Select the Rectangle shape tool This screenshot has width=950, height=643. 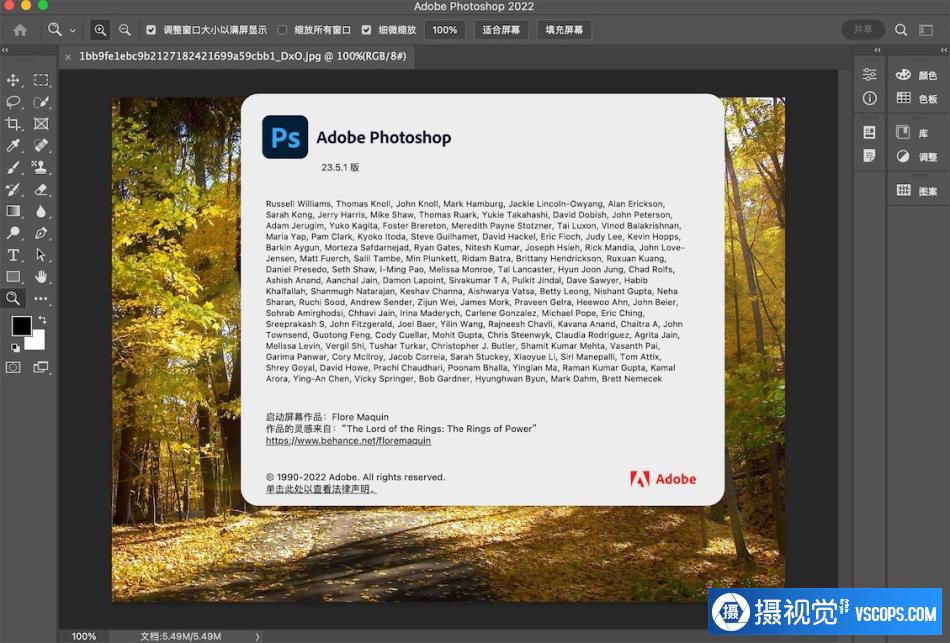(x=13, y=276)
